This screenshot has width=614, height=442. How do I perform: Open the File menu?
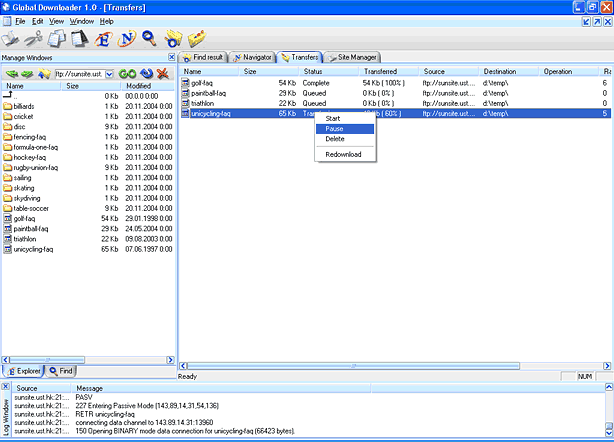[20, 21]
